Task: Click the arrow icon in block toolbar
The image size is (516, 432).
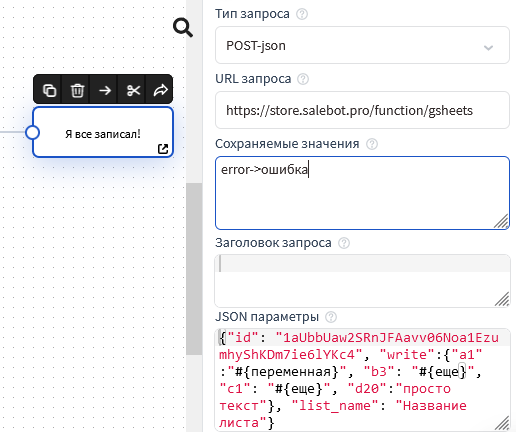Action: pyautogui.click(x=105, y=90)
